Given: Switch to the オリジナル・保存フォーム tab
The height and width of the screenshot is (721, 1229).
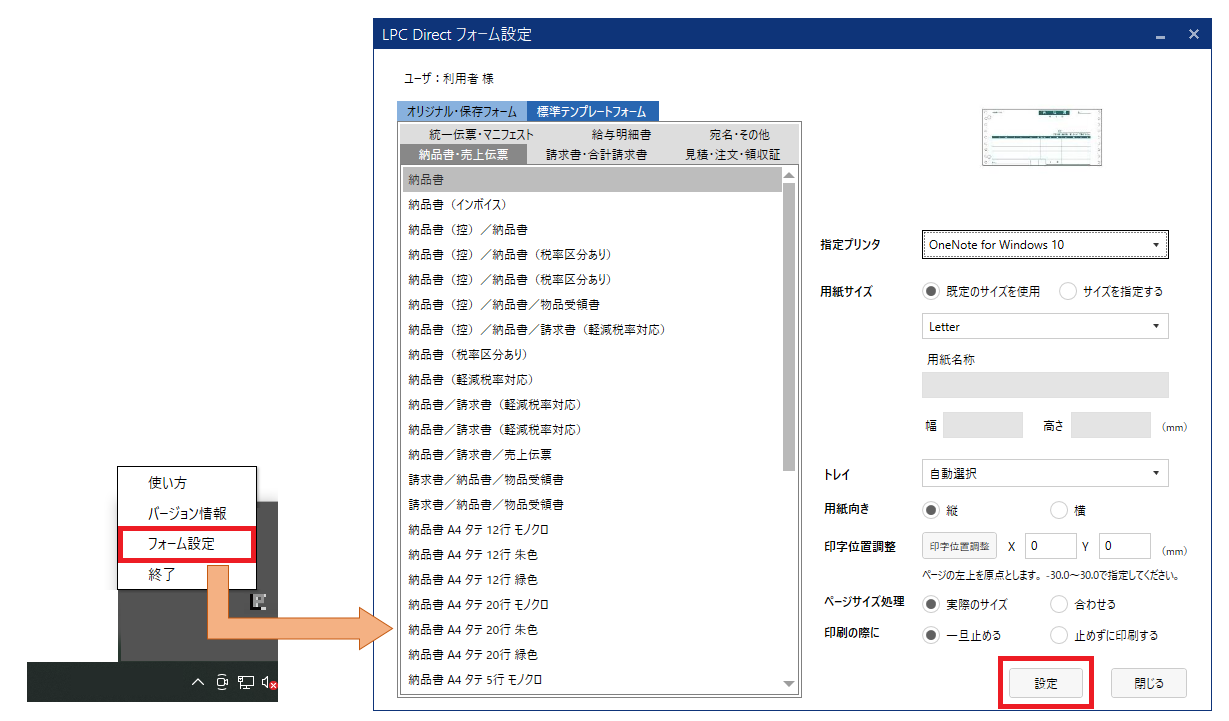Looking at the screenshot, I should pyautogui.click(x=463, y=111).
